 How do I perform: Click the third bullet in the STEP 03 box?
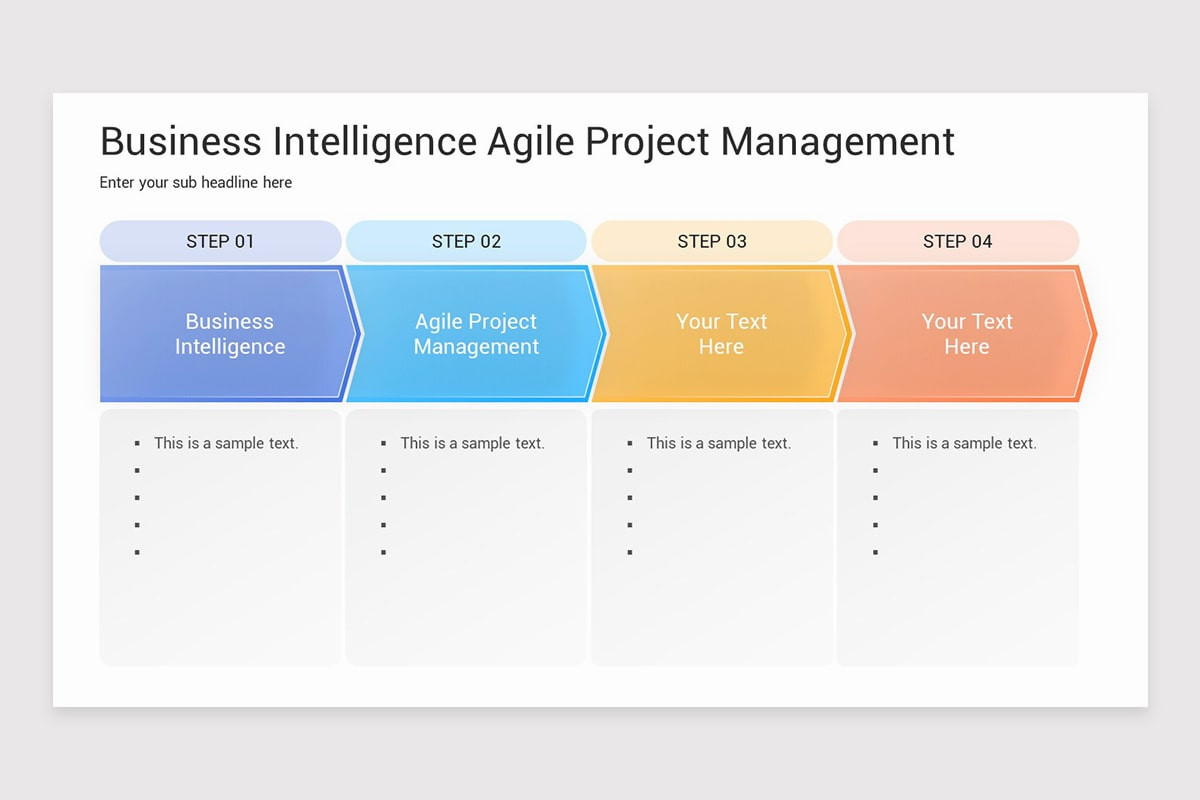coord(629,498)
